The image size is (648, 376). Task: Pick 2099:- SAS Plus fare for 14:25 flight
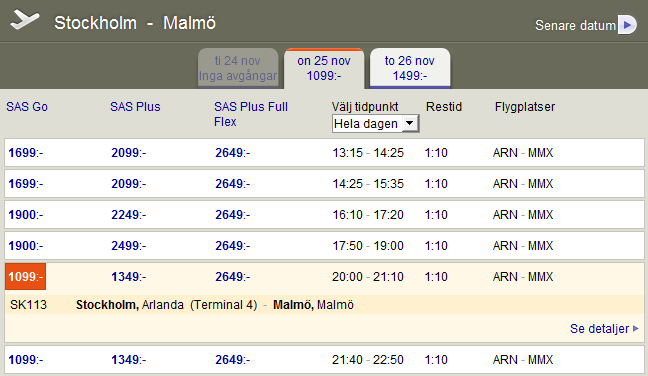point(129,184)
